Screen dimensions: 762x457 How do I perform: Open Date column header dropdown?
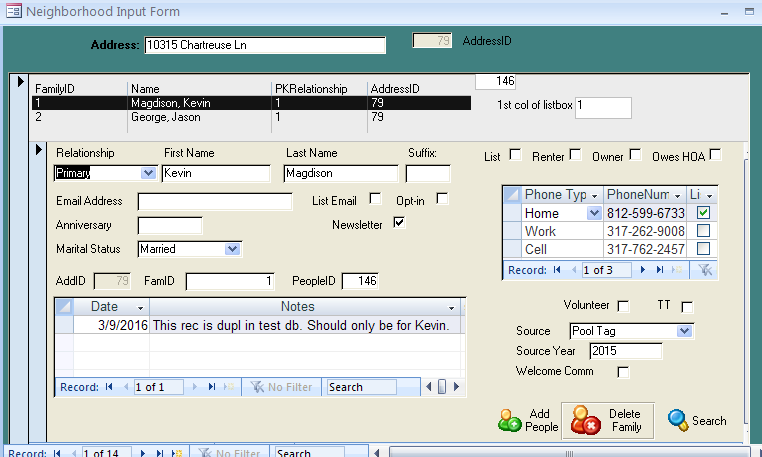click(140, 308)
